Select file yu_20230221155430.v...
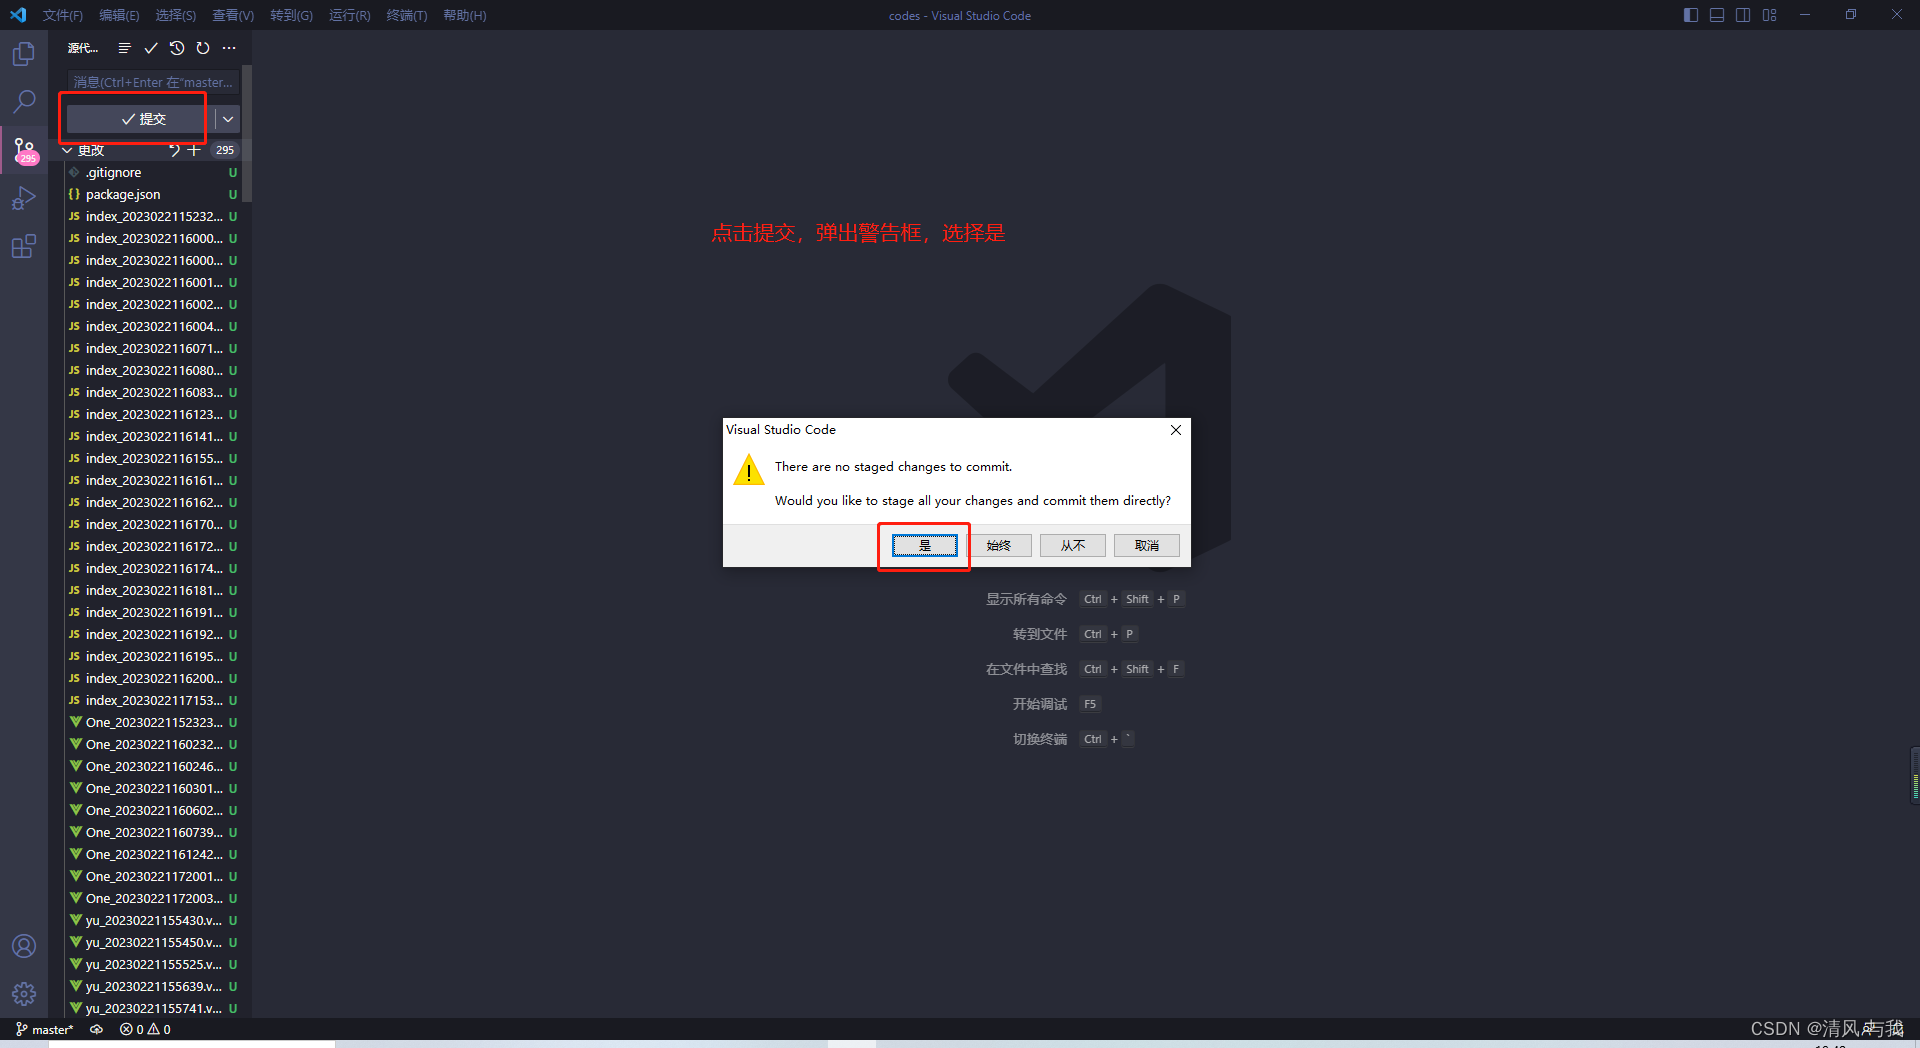The width and height of the screenshot is (1920, 1048). click(x=150, y=920)
